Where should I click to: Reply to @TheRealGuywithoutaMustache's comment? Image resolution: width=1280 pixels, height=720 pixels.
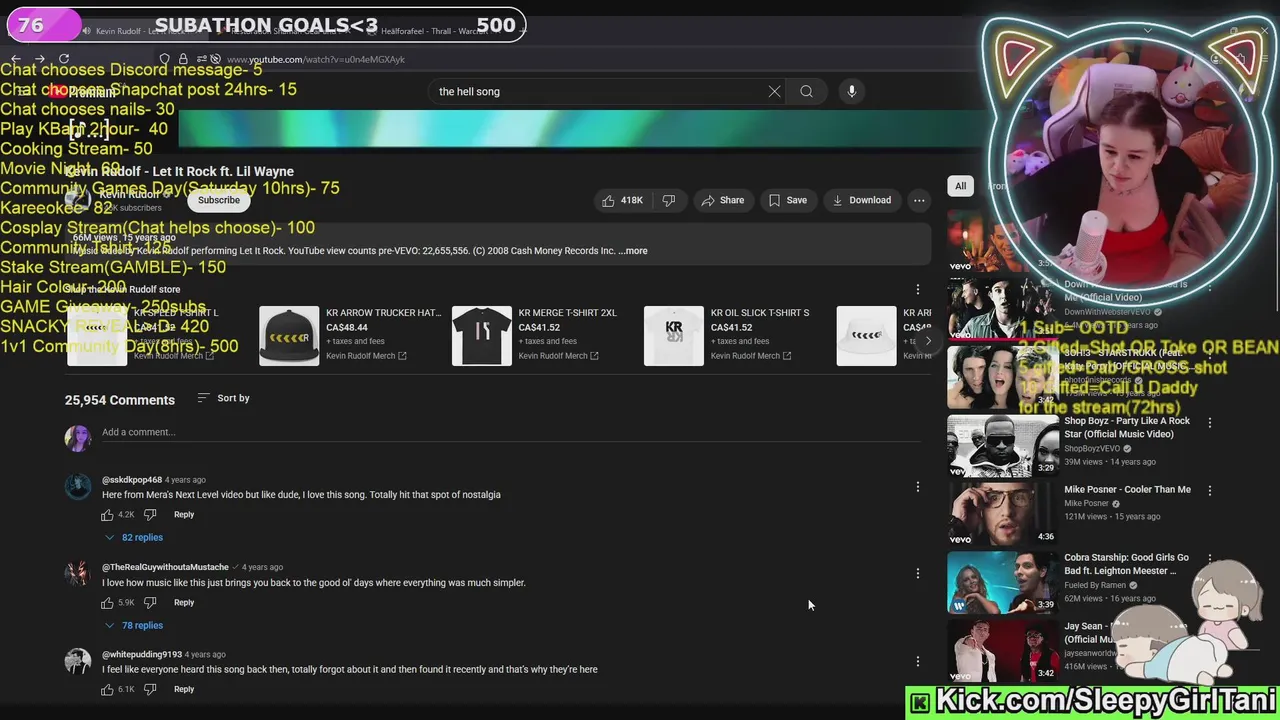click(x=184, y=603)
